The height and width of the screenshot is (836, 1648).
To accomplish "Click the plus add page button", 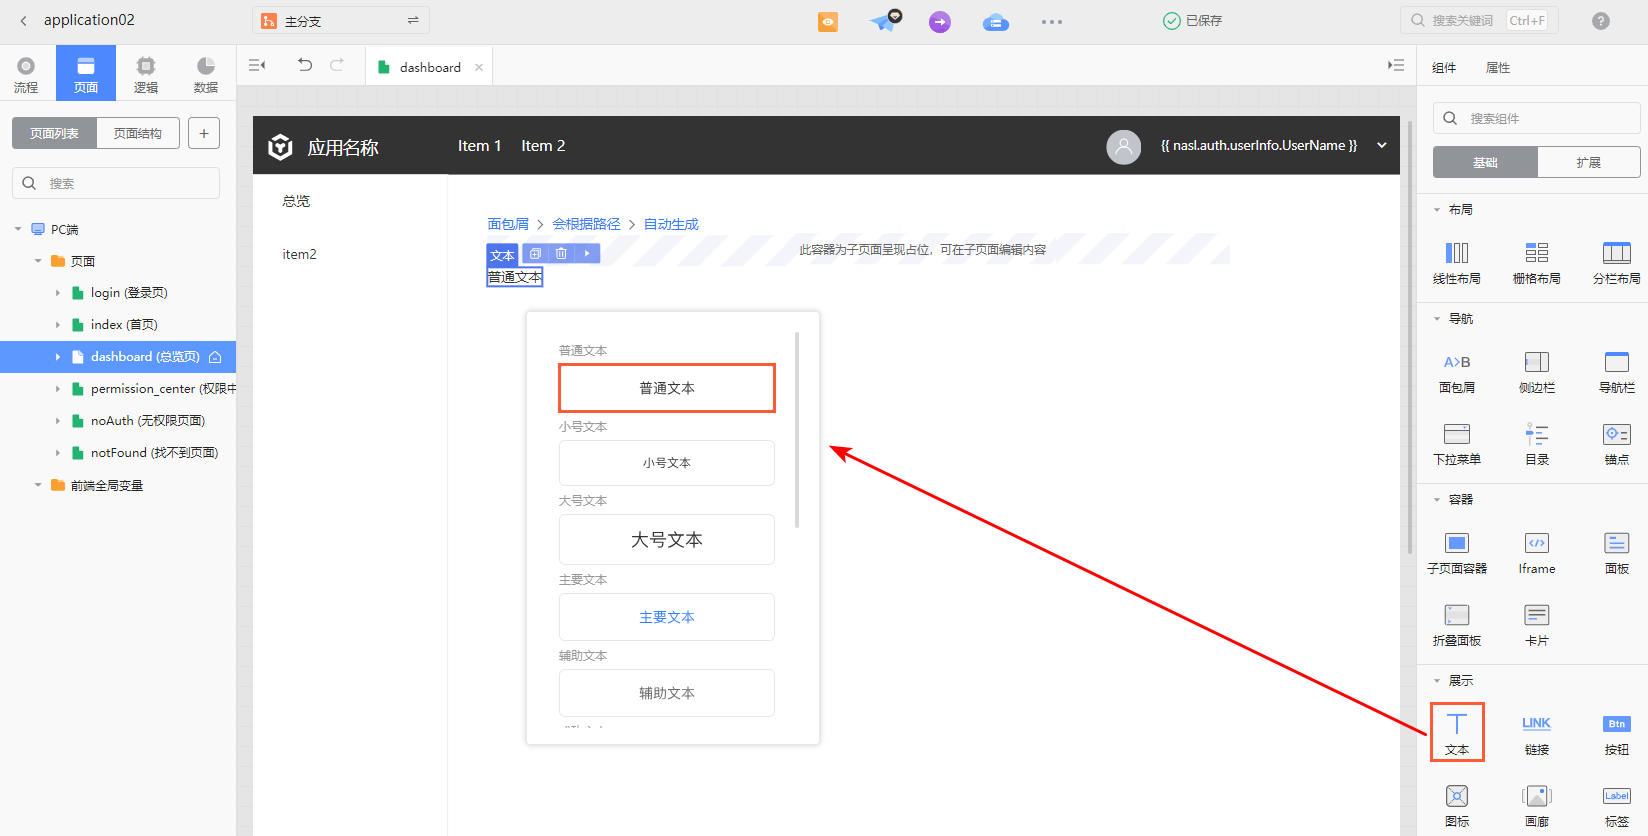I will pos(204,133).
